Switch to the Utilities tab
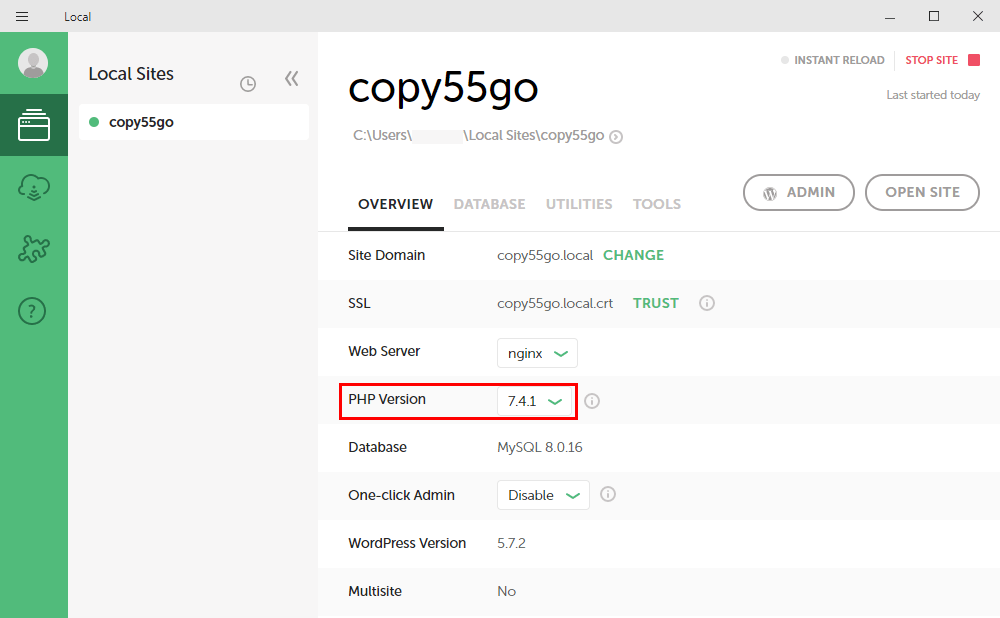 click(578, 204)
